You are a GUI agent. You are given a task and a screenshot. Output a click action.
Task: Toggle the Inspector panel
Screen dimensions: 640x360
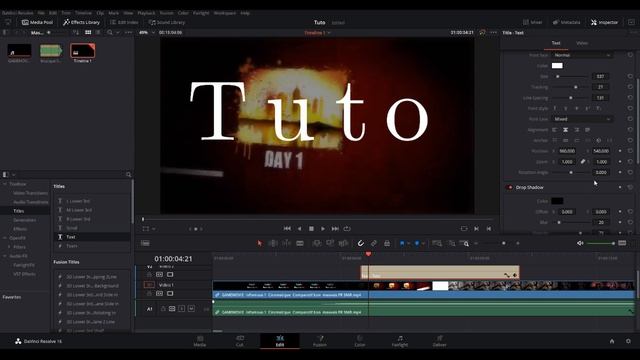[x=604, y=22]
